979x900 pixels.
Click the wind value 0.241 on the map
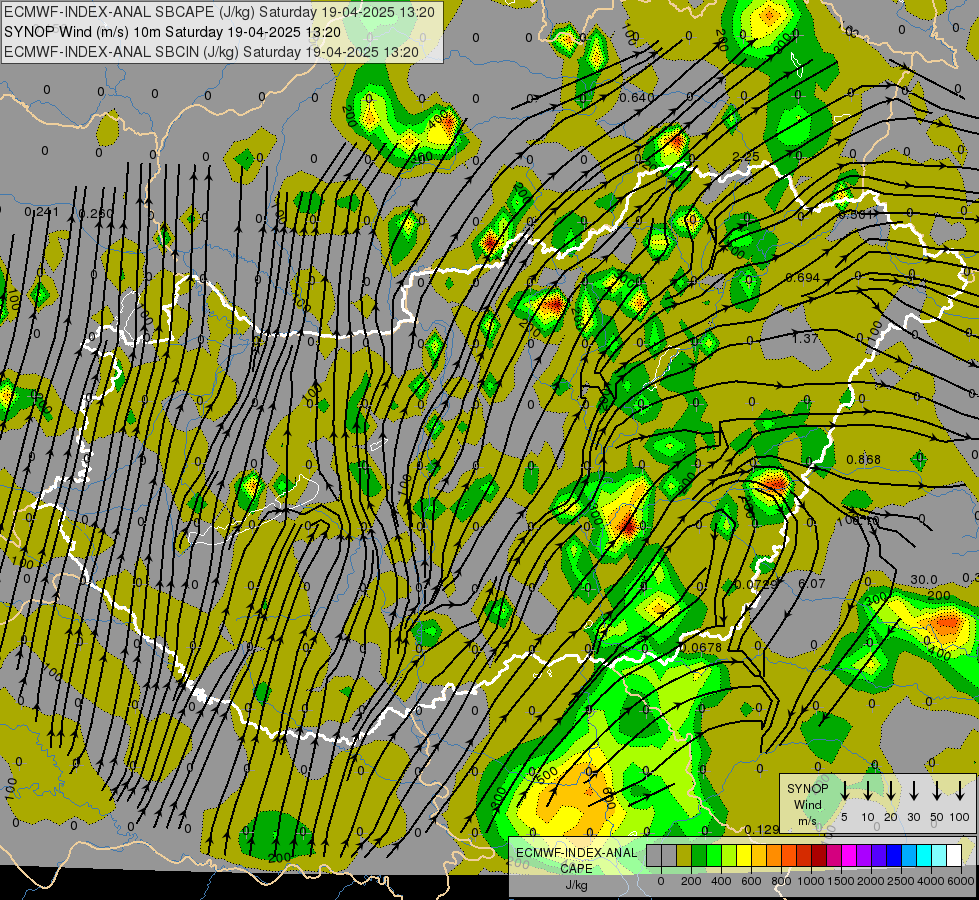pyautogui.click(x=41, y=212)
